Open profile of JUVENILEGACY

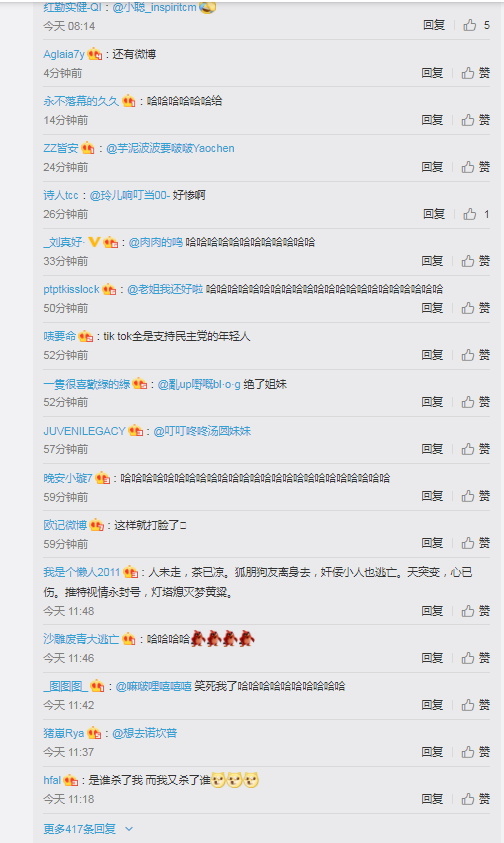(84, 431)
